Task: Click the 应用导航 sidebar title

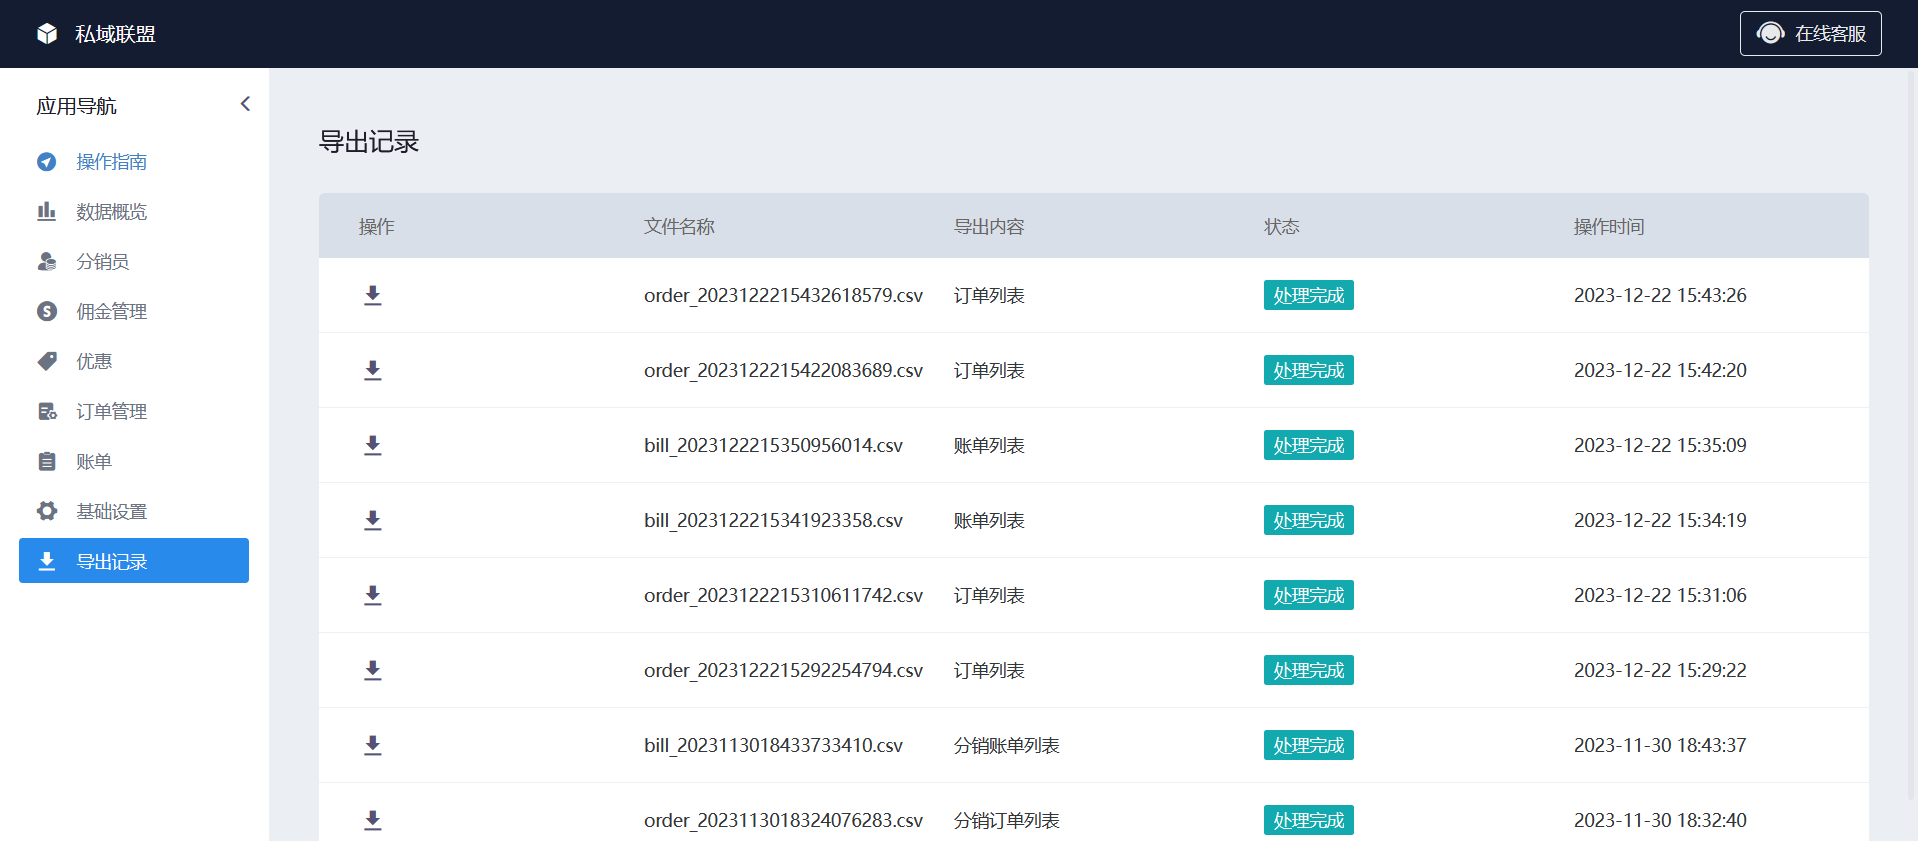Action: click(76, 106)
